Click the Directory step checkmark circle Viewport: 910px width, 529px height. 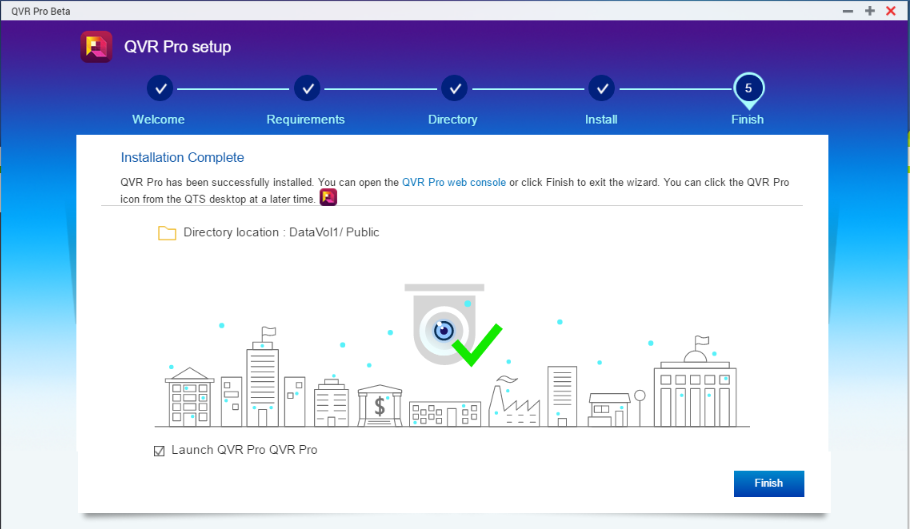(x=453, y=88)
